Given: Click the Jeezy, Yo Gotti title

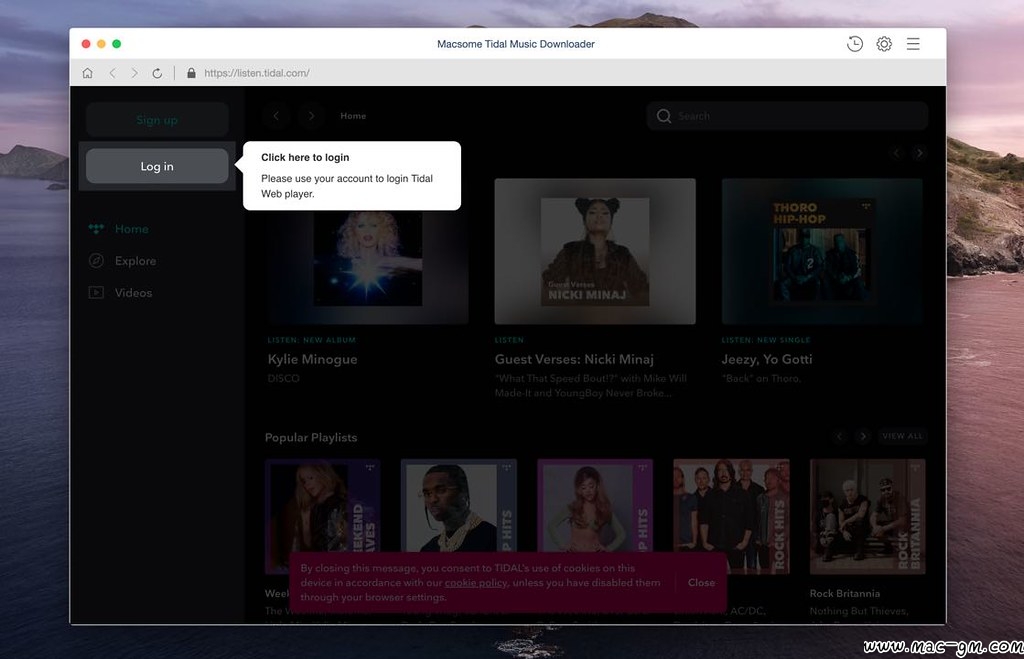Looking at the screenshot, I should coord(767,359).
